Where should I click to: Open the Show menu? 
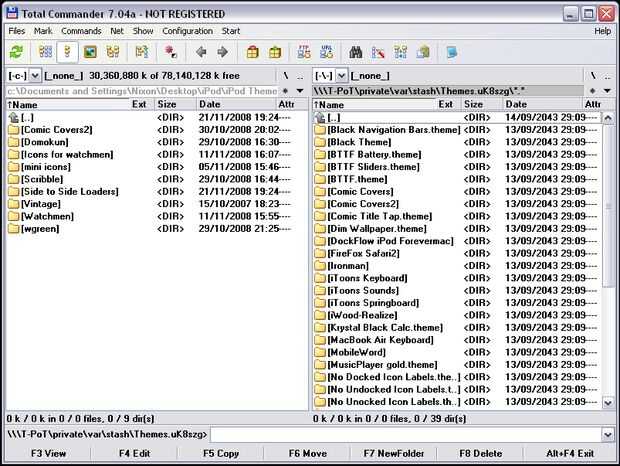[143, 31]
